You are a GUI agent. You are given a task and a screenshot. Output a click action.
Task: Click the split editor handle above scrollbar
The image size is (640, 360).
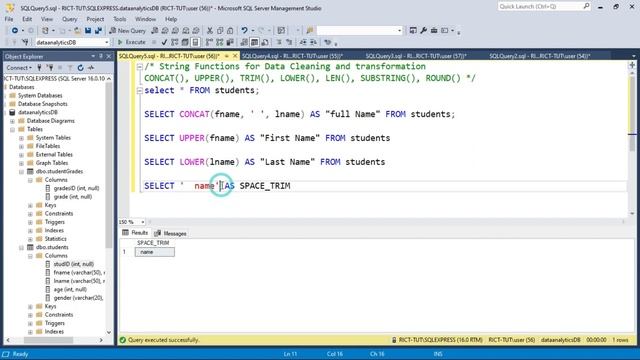[x=632, y=65]
